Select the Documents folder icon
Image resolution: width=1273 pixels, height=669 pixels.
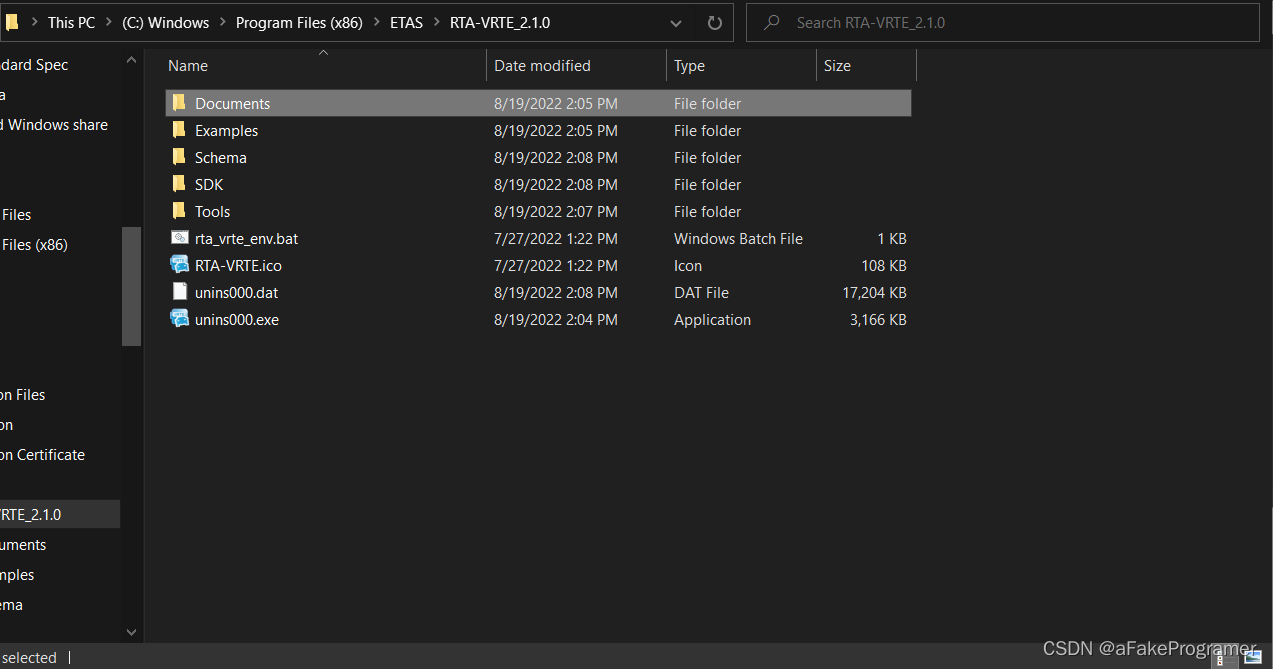pyautogui.click(x=179, y=103)
